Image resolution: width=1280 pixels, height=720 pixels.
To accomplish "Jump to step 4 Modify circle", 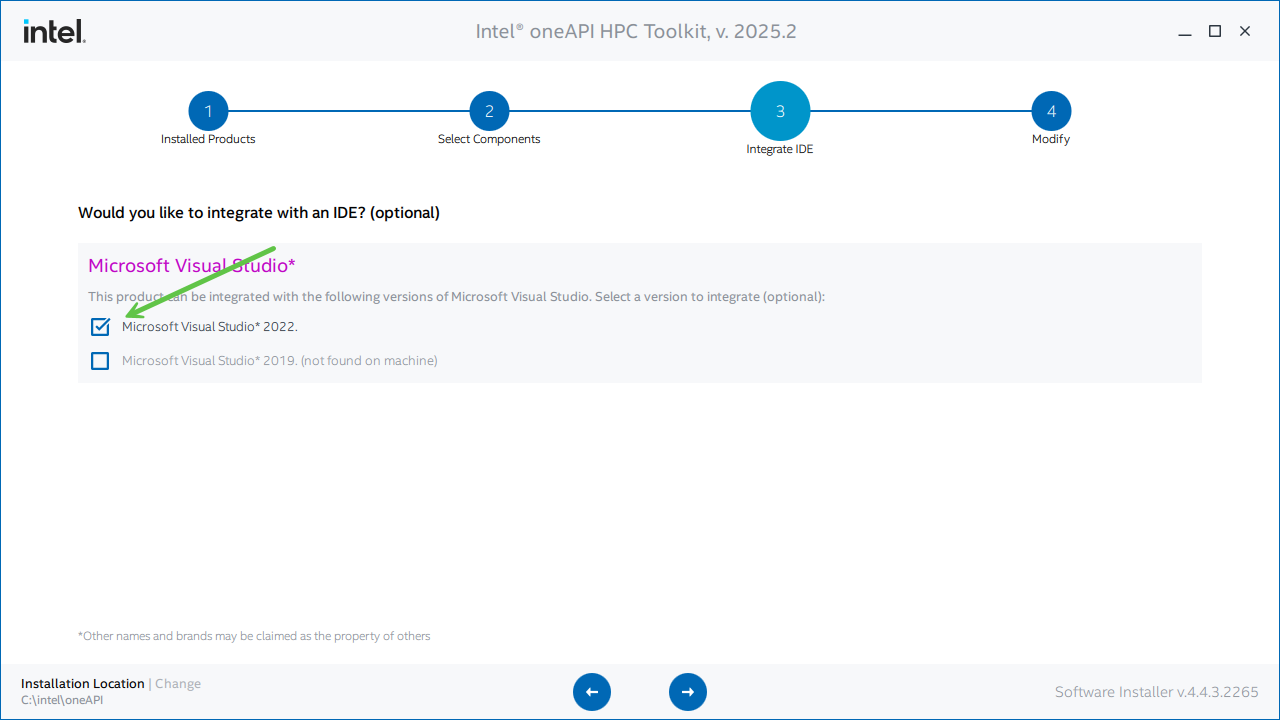I will 1051,111.
